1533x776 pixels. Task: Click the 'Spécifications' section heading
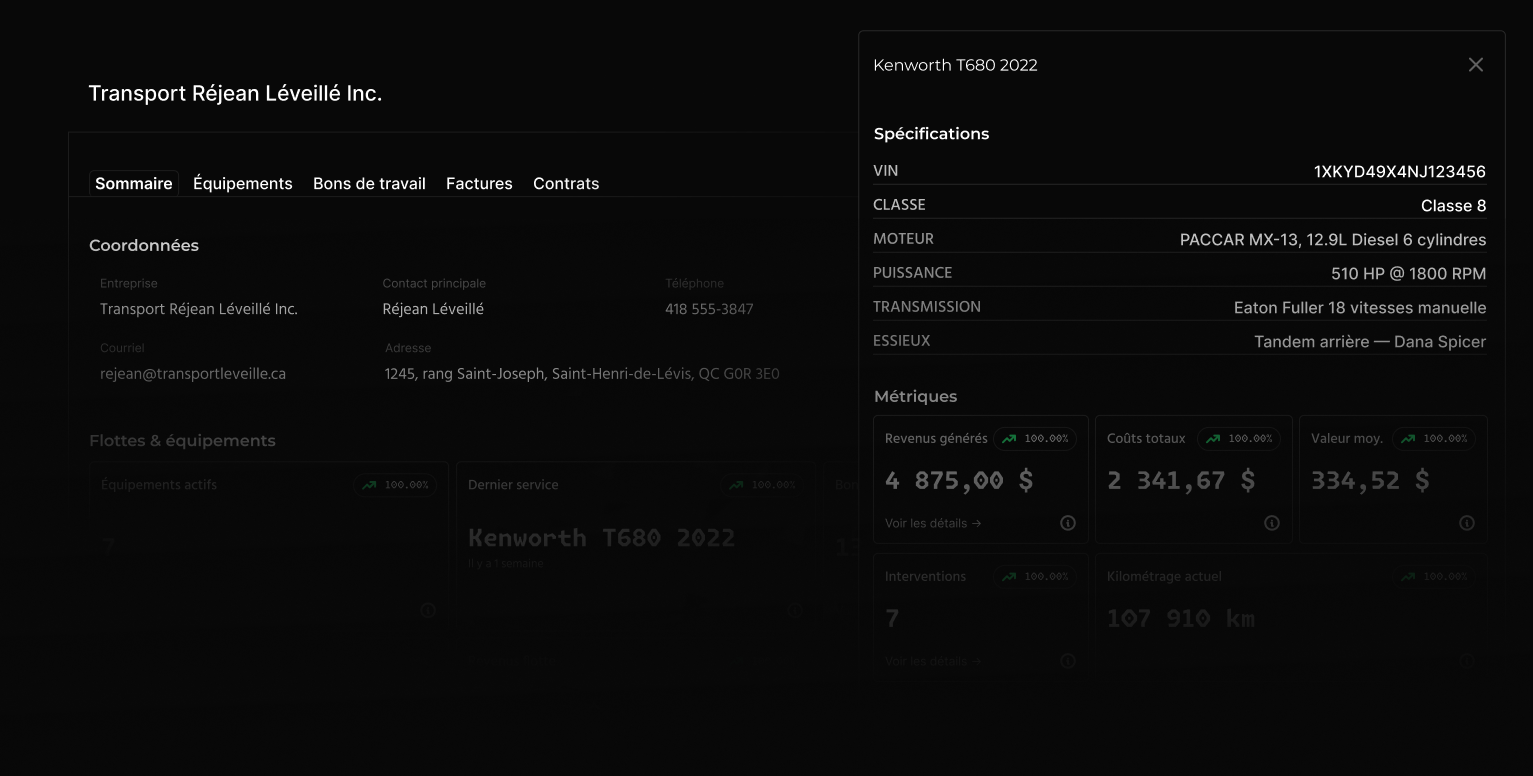point(931,134)
